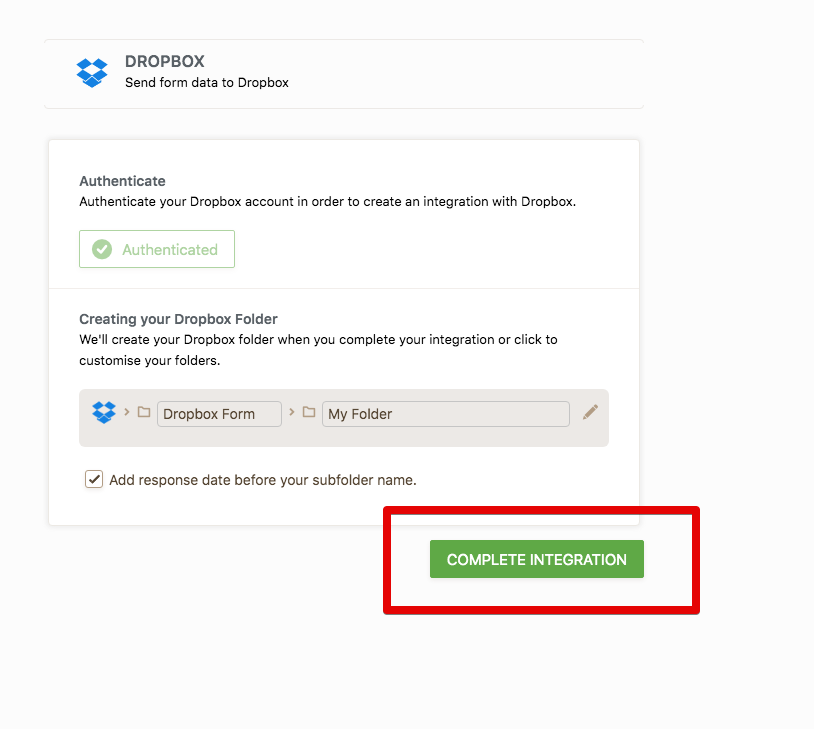
Task: Uncheck Add response date checkbox
Action: pos(94,479)
